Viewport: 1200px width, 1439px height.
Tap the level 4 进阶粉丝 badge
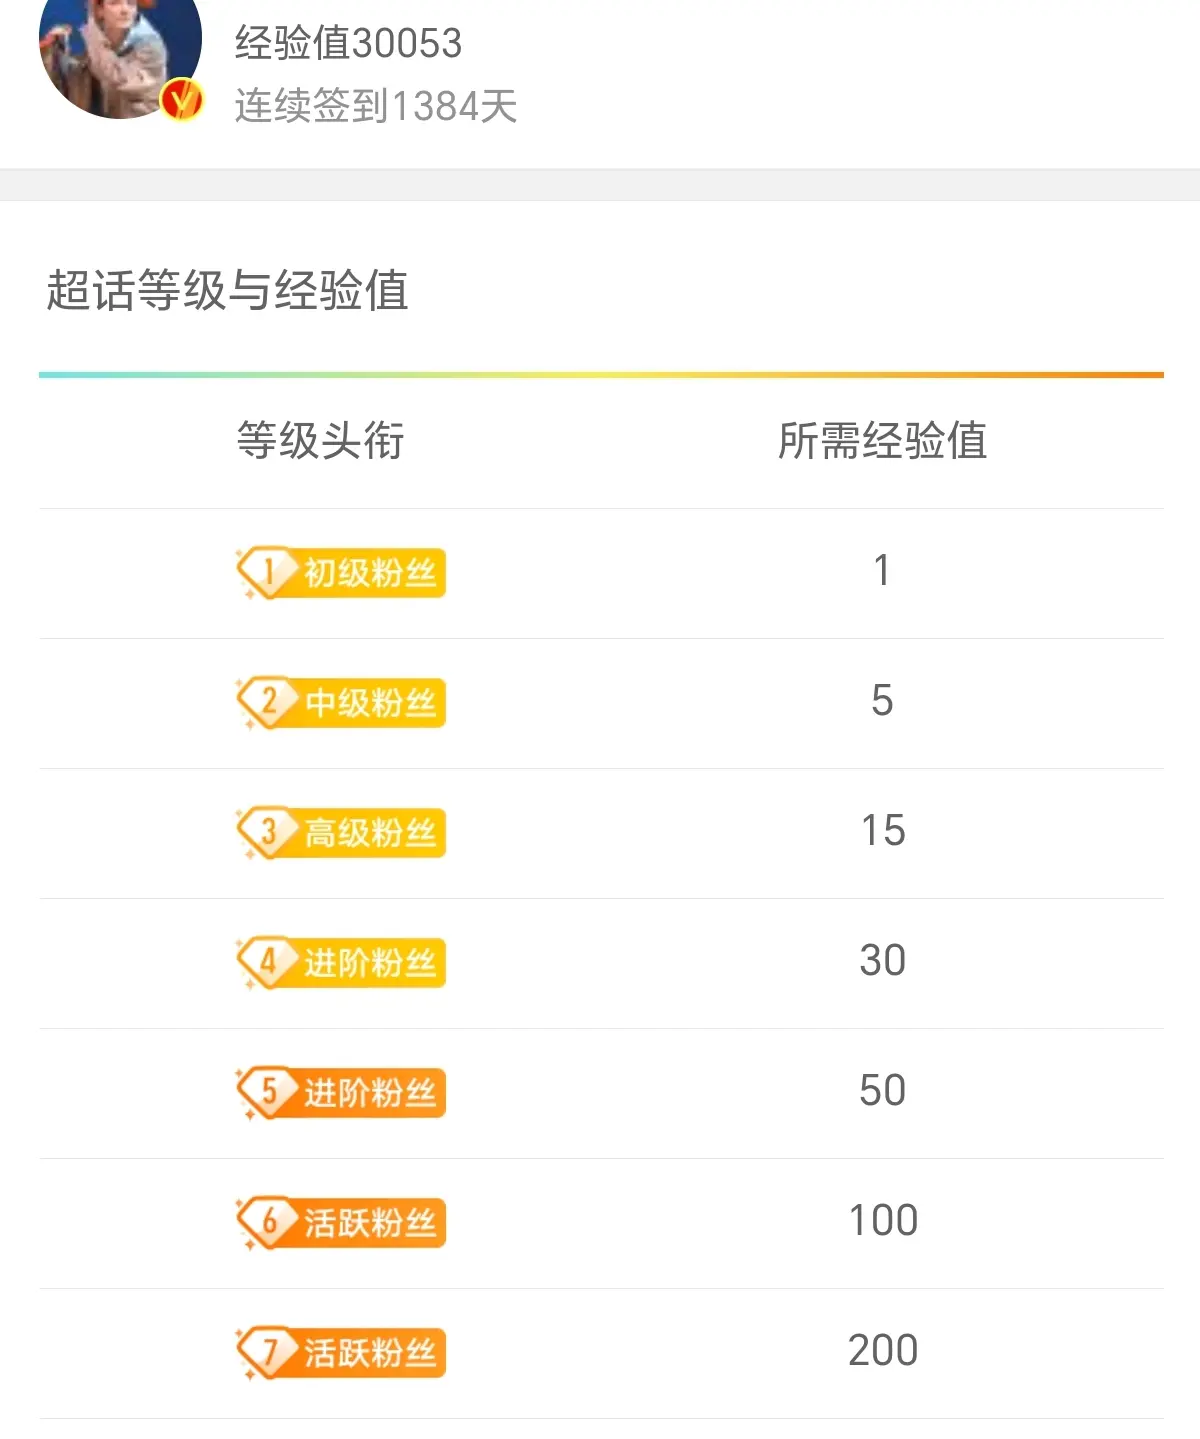(341, 963)
